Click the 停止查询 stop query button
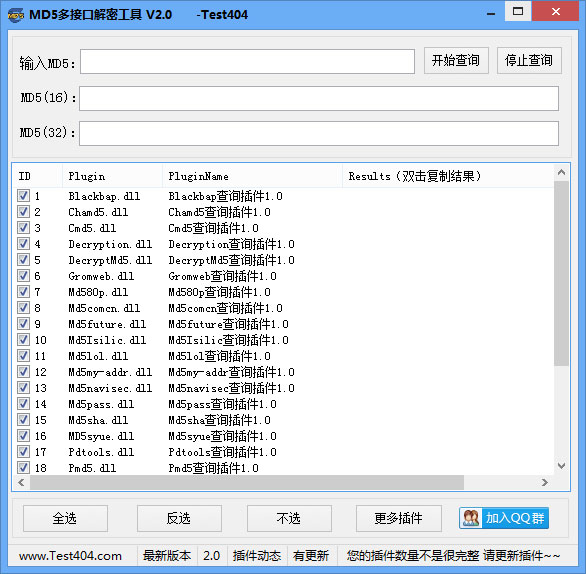 529,60
